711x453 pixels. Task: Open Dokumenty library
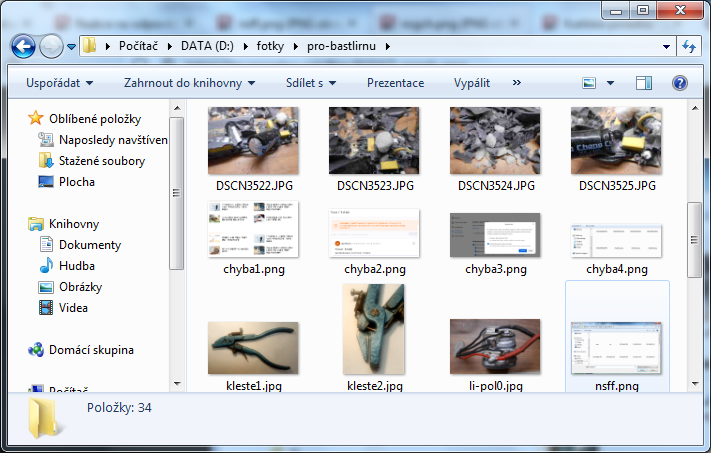(x=90, y=245)
